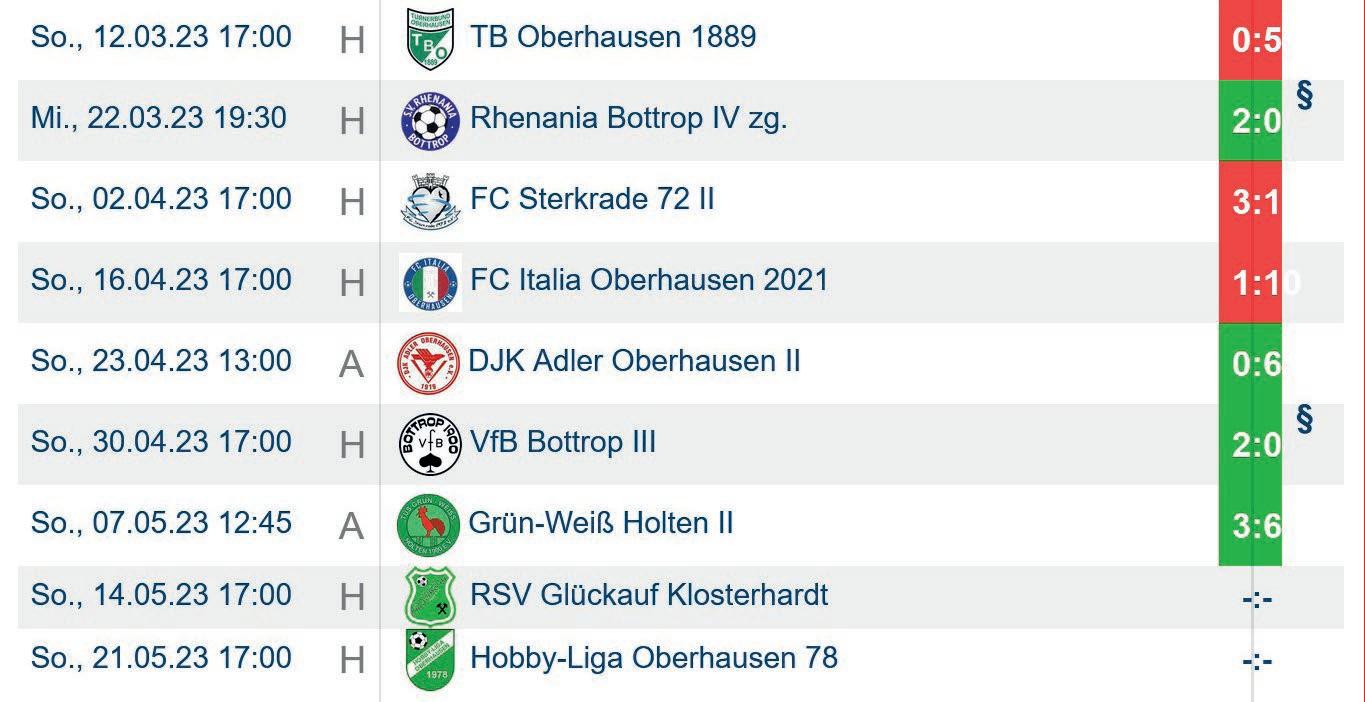
Task: Select the match date So., 02.04.23 17:00
Action: coord(161,199)
